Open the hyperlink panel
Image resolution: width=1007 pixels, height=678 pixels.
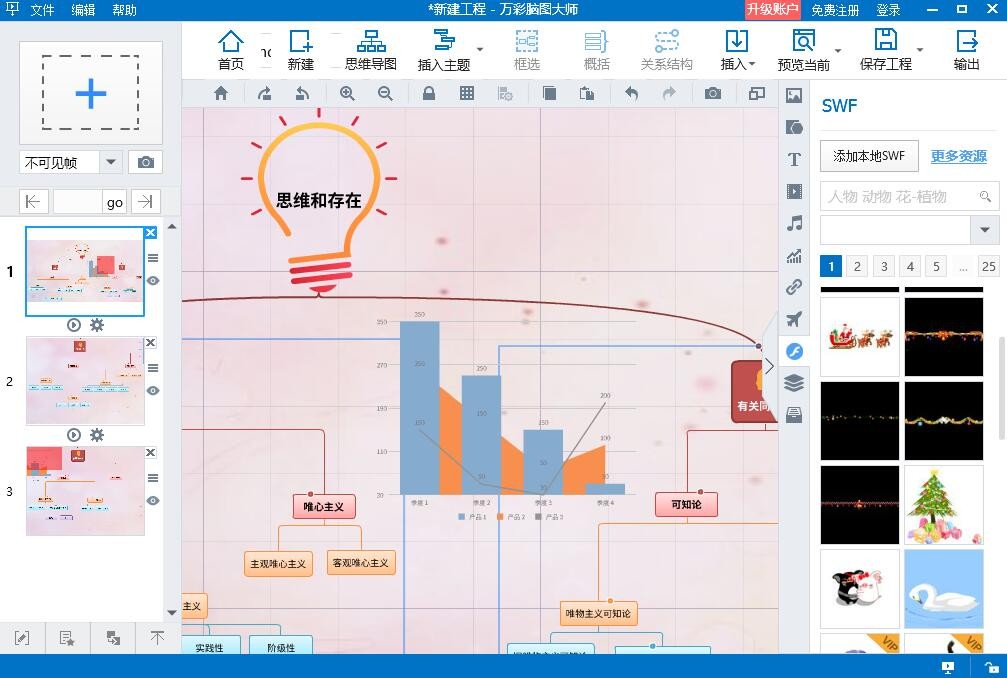point(794,287)
